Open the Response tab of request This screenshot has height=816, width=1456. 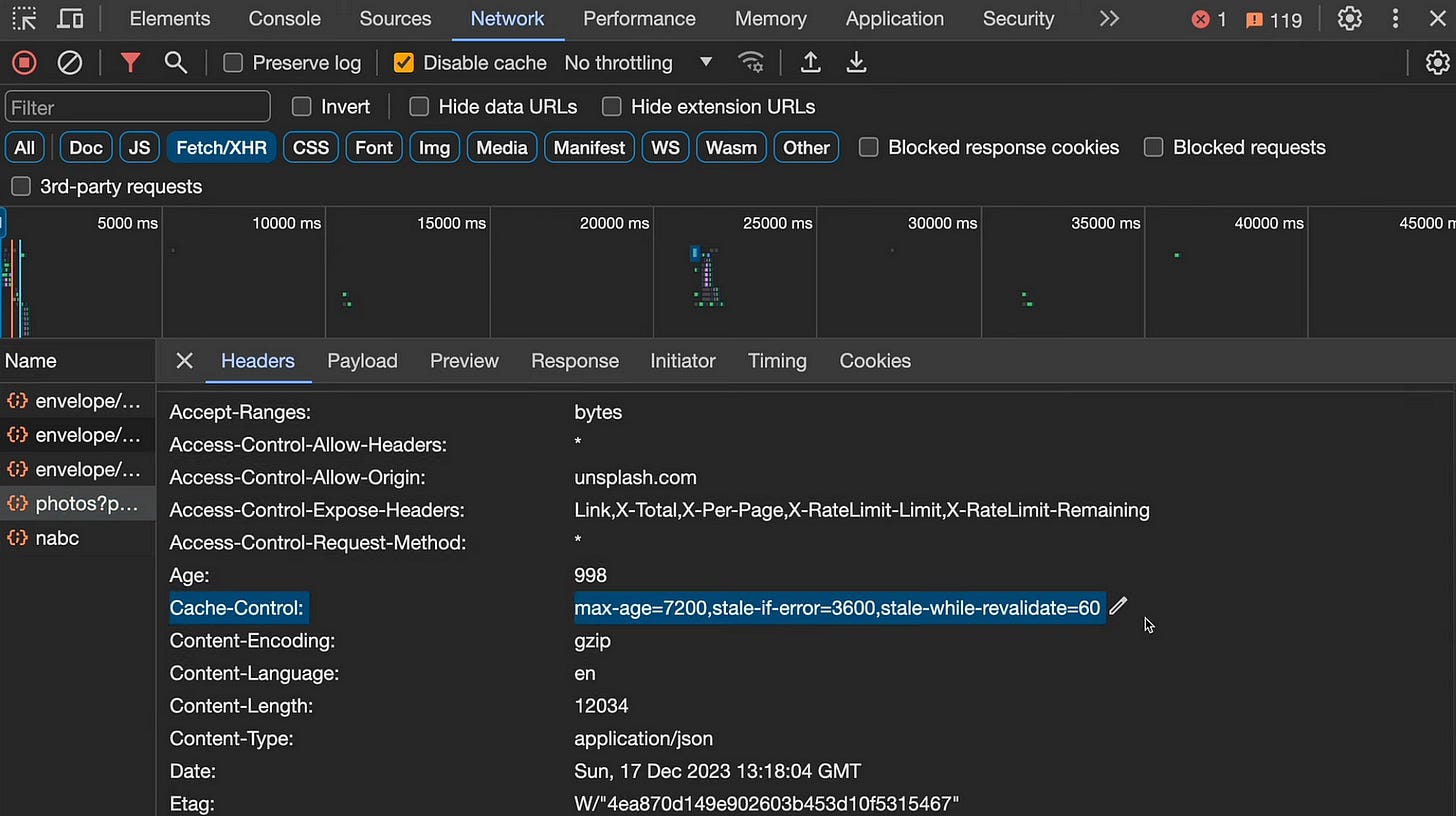coord(574,361)
